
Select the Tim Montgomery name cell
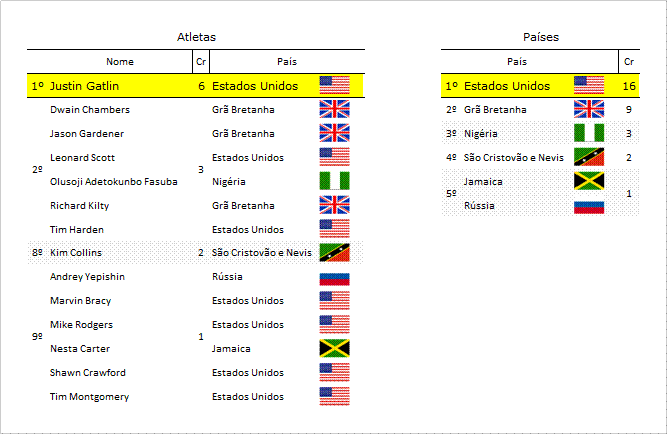[89, 397]
